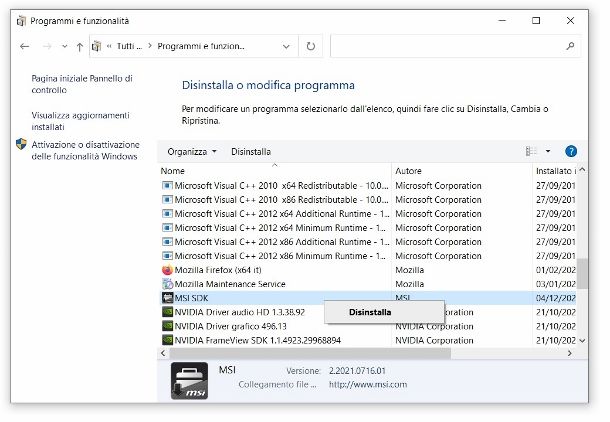610x422 pixels.
Task: Click the MSI SDK row icon
Action: tap(167, 298)
